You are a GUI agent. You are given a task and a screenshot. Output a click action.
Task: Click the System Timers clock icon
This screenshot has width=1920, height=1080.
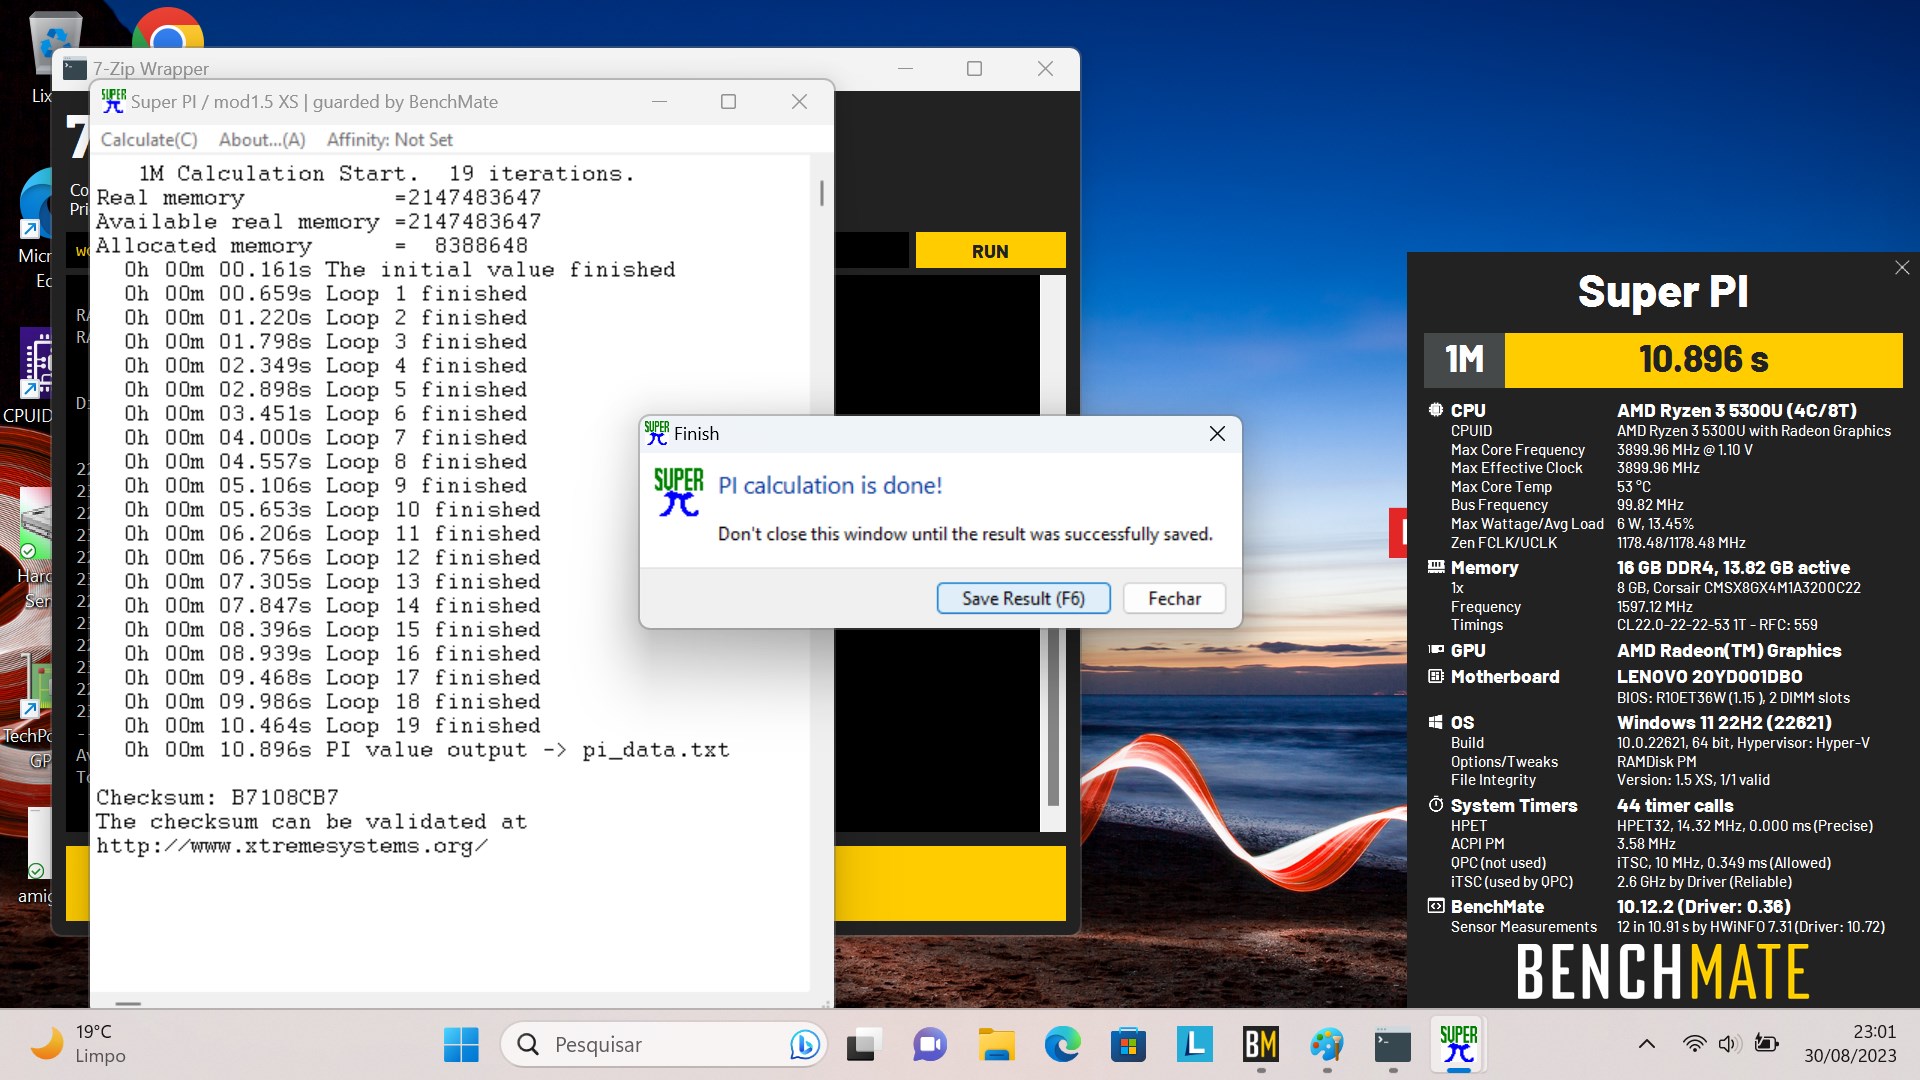[x=1436, y=805]
